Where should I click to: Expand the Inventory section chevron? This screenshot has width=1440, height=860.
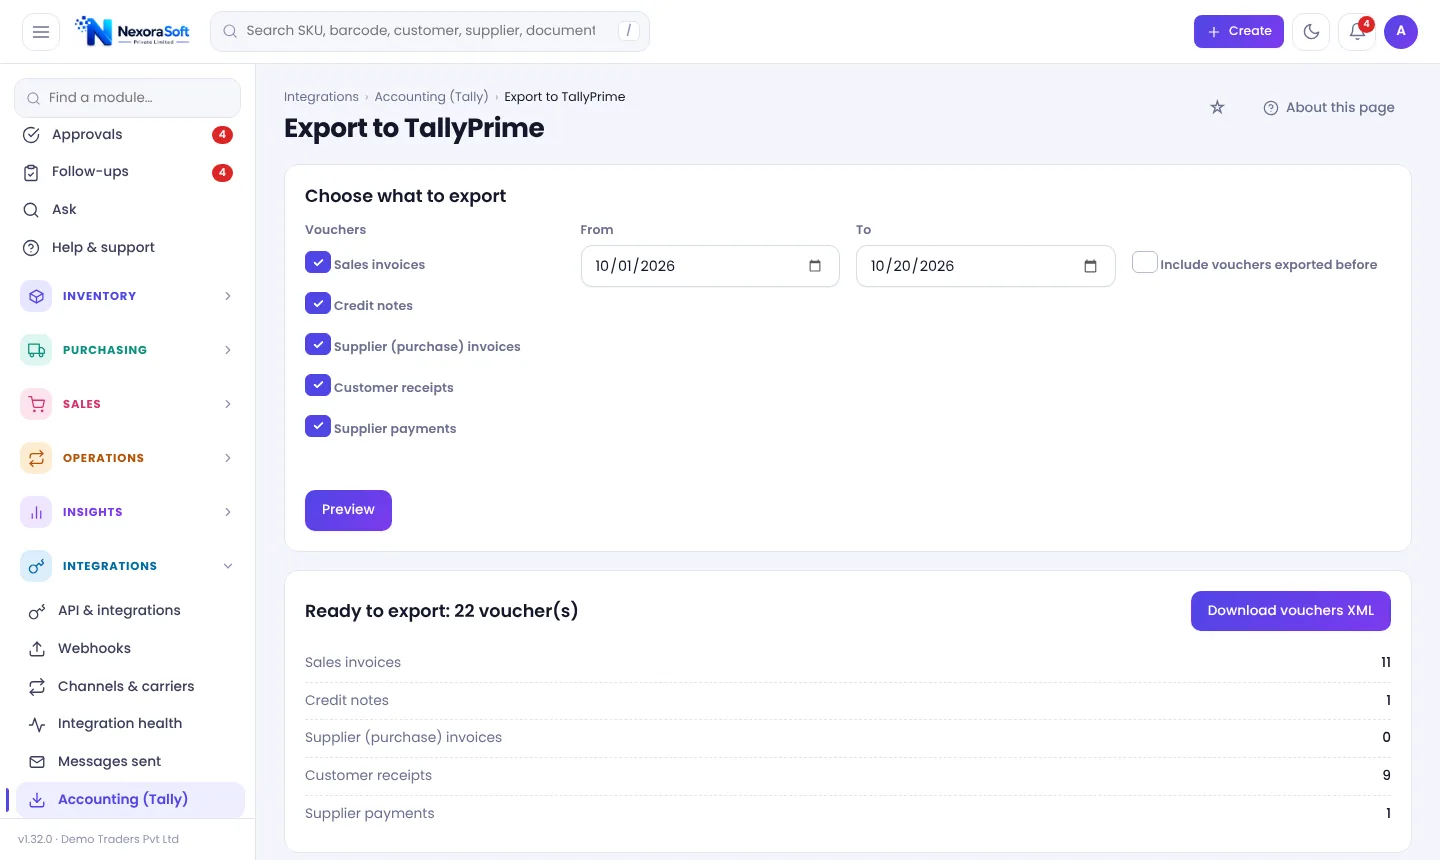228,296
